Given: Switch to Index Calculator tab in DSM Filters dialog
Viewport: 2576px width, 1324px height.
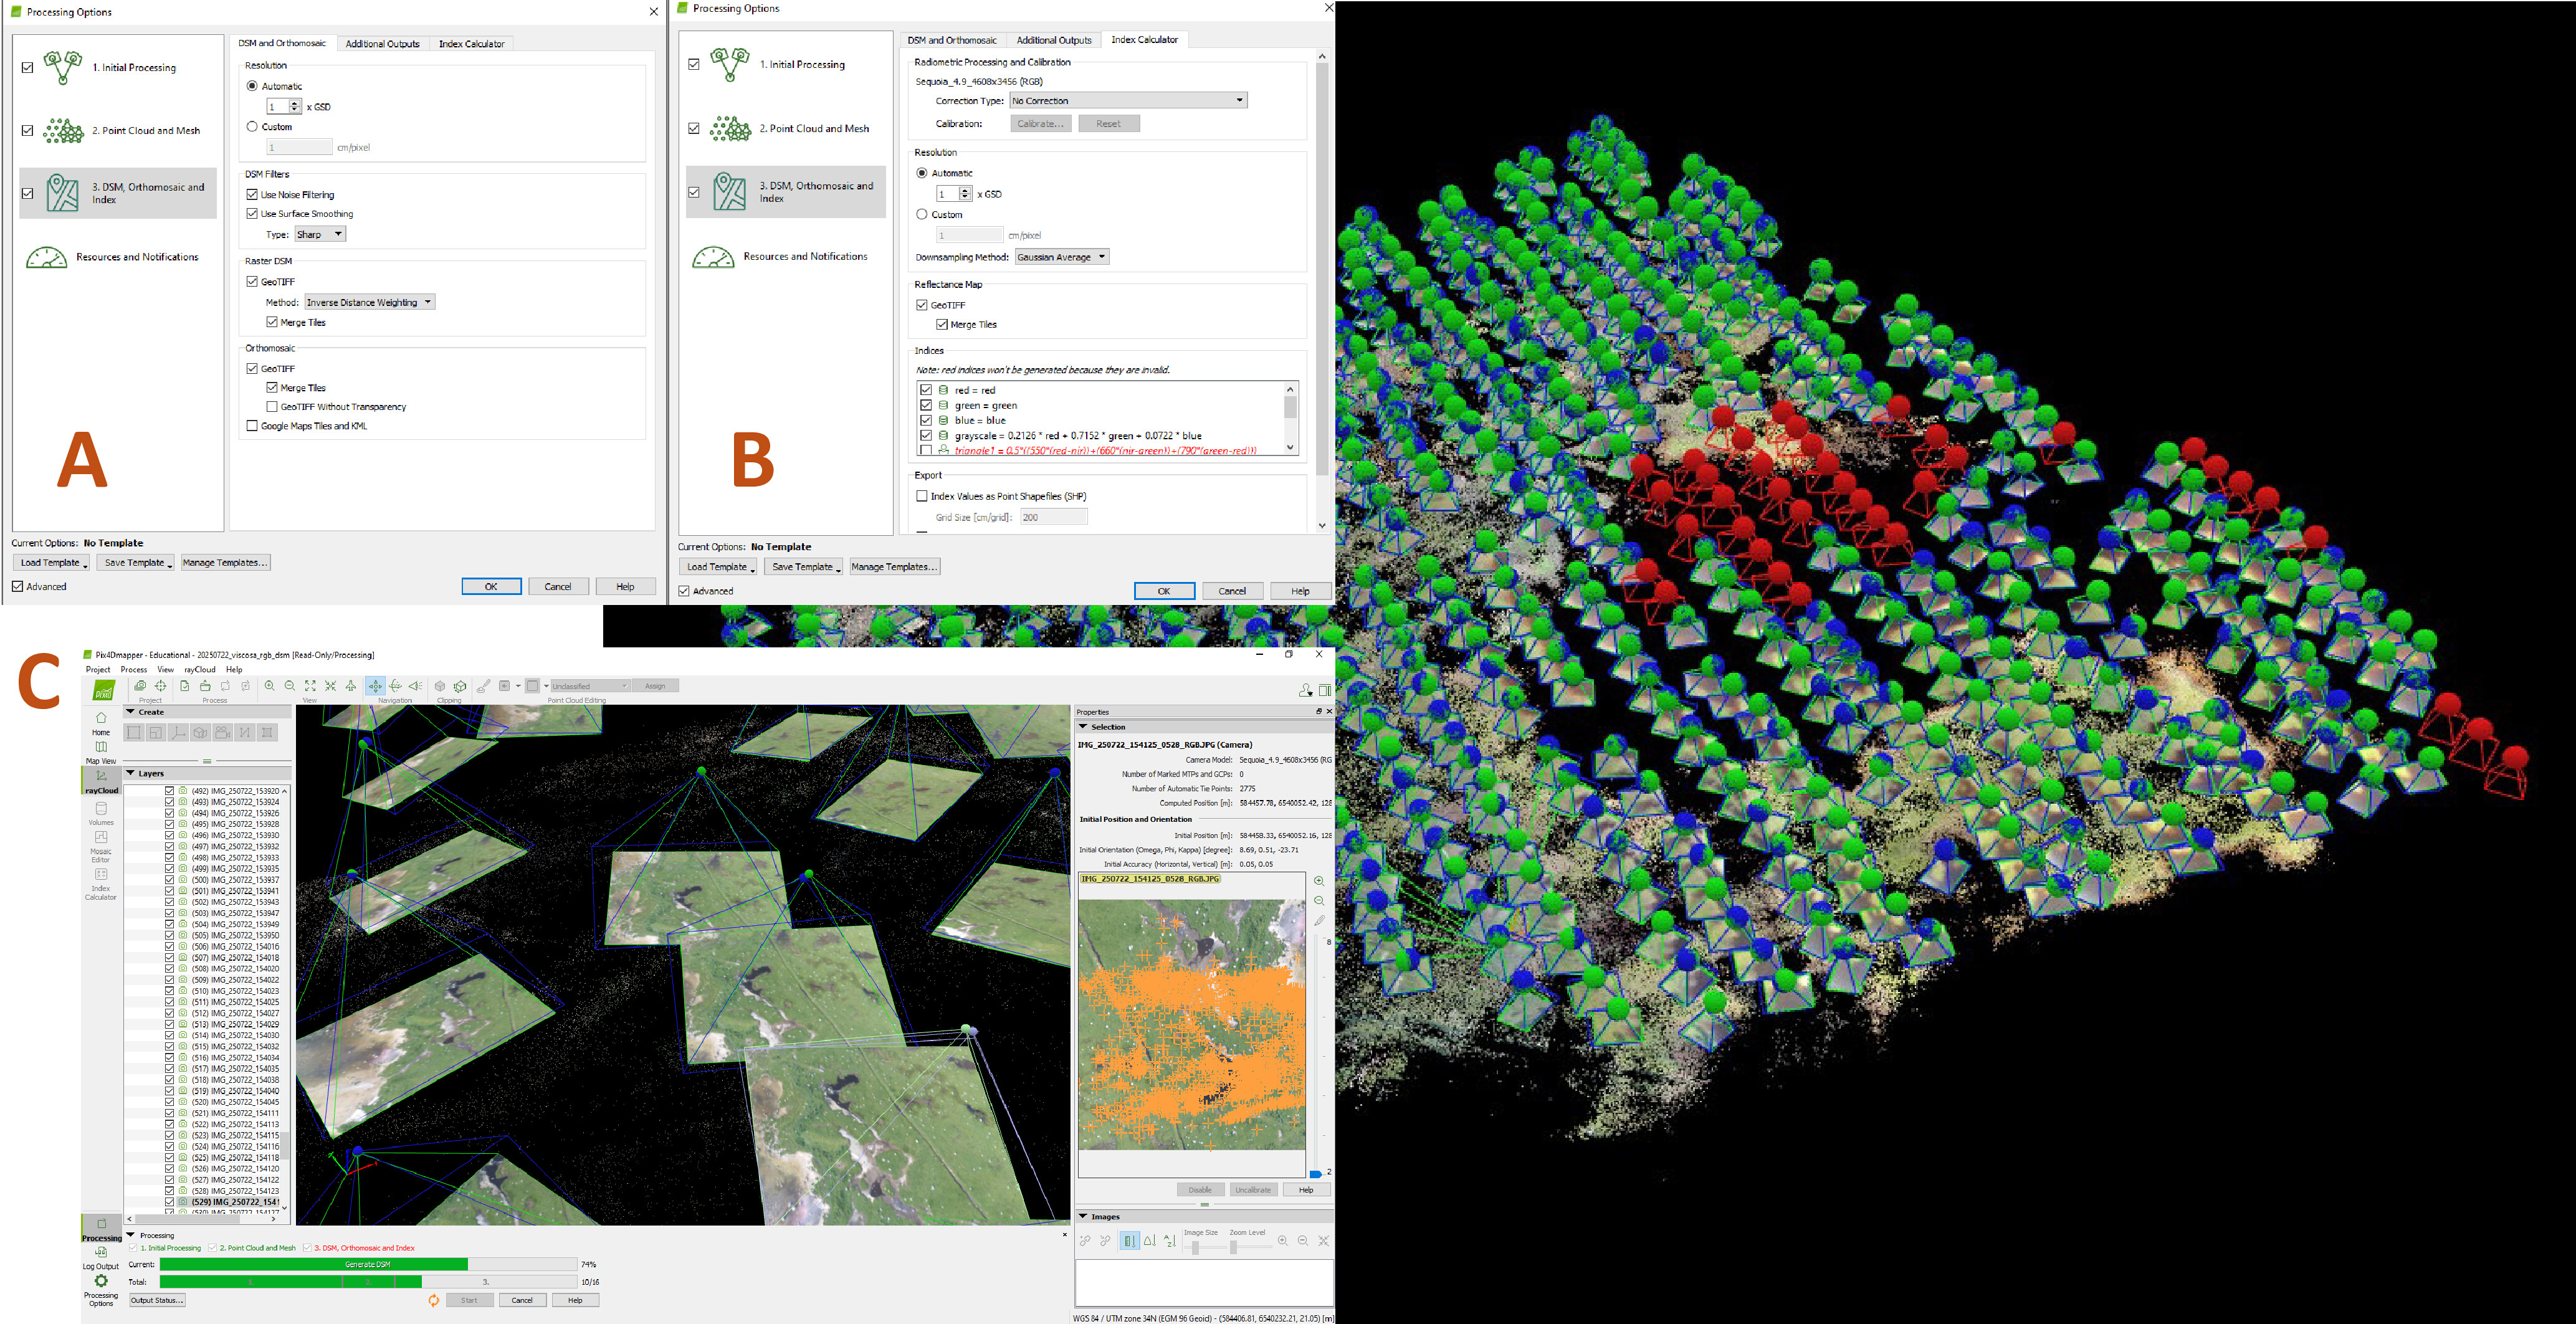Looking at the screenshot, I should pos(472,44).
